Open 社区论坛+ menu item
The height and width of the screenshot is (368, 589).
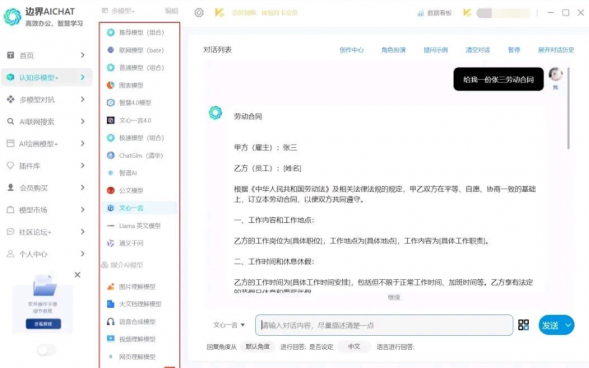[x=47, y=232]
